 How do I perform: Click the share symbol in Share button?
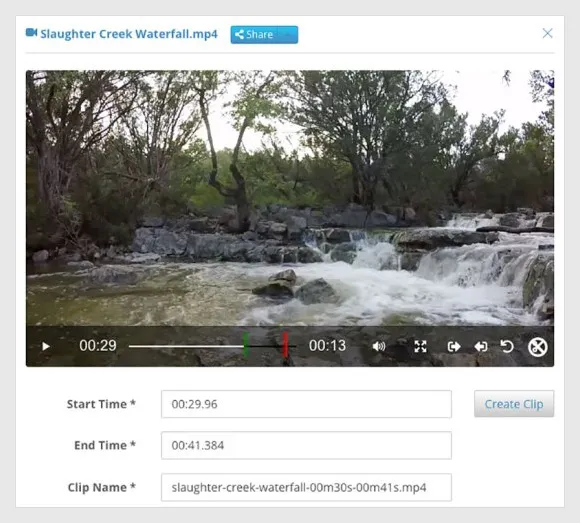(x=239, y=34)
